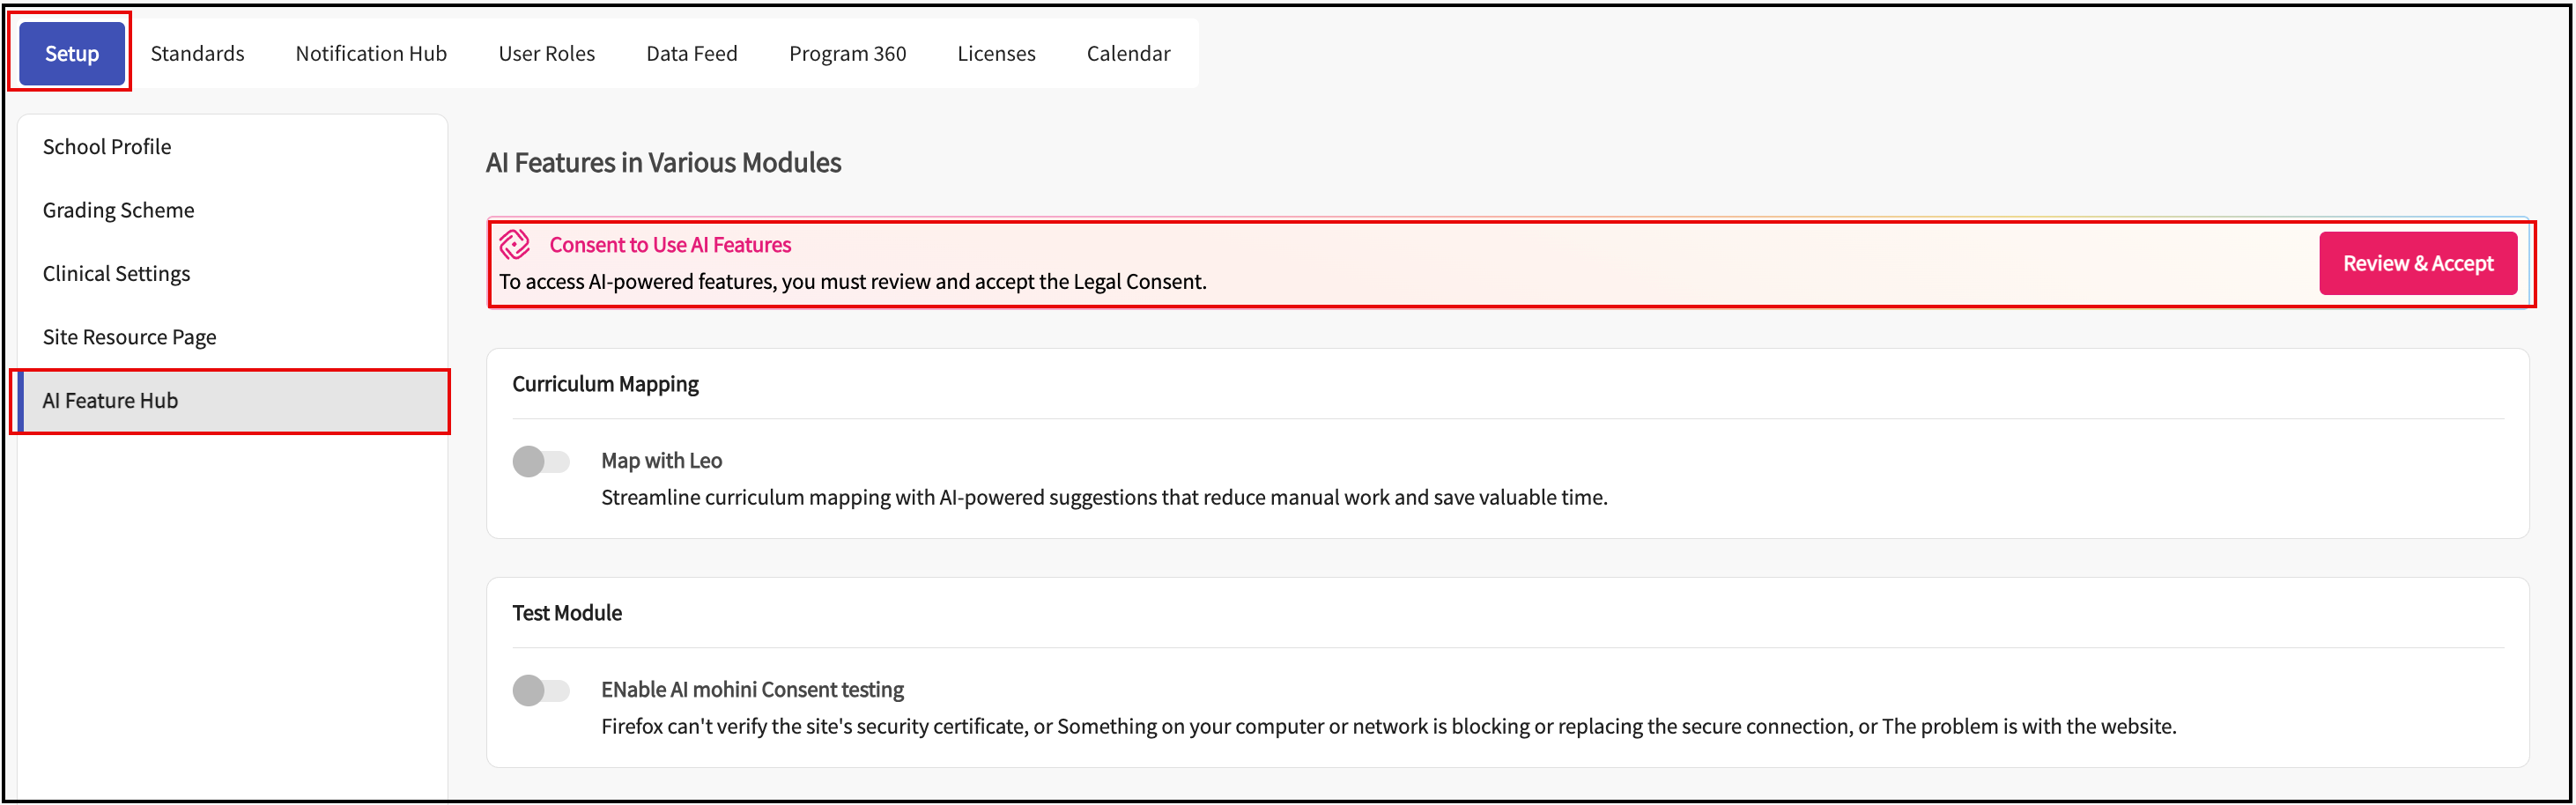
Task: Switch to the Standards tab
Action: 197,54
